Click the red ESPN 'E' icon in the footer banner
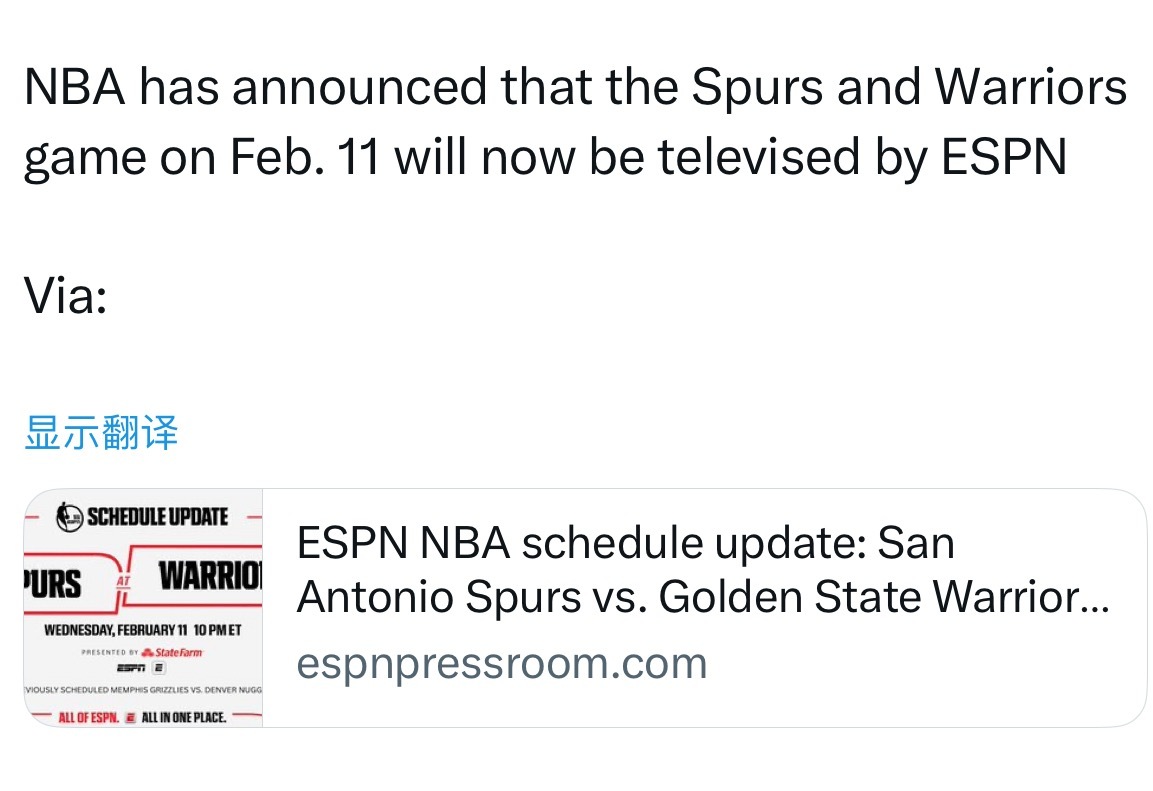1153x791 pixels. tap(130, 715)
